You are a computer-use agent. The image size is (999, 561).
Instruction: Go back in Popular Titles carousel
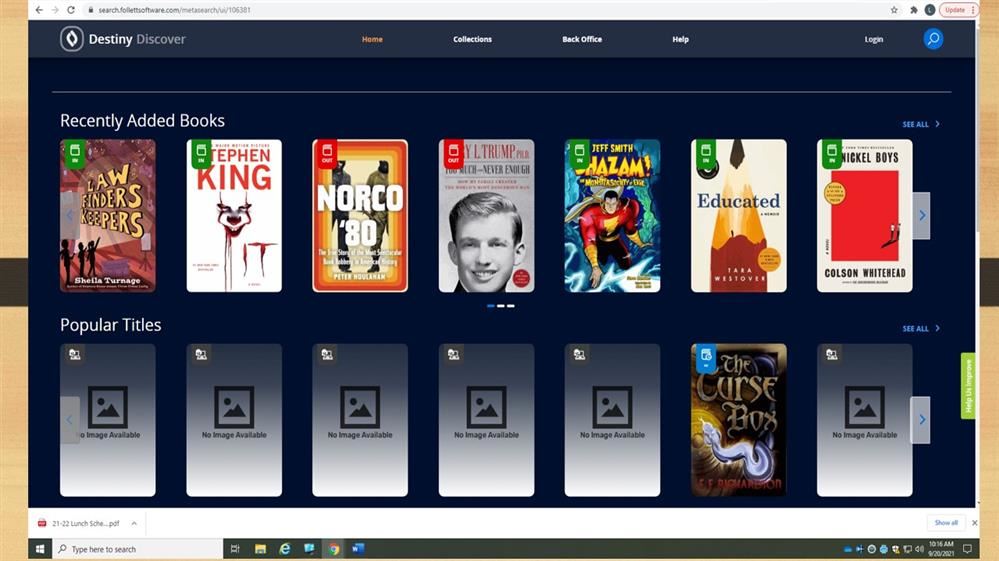click(x=69, y=420)
